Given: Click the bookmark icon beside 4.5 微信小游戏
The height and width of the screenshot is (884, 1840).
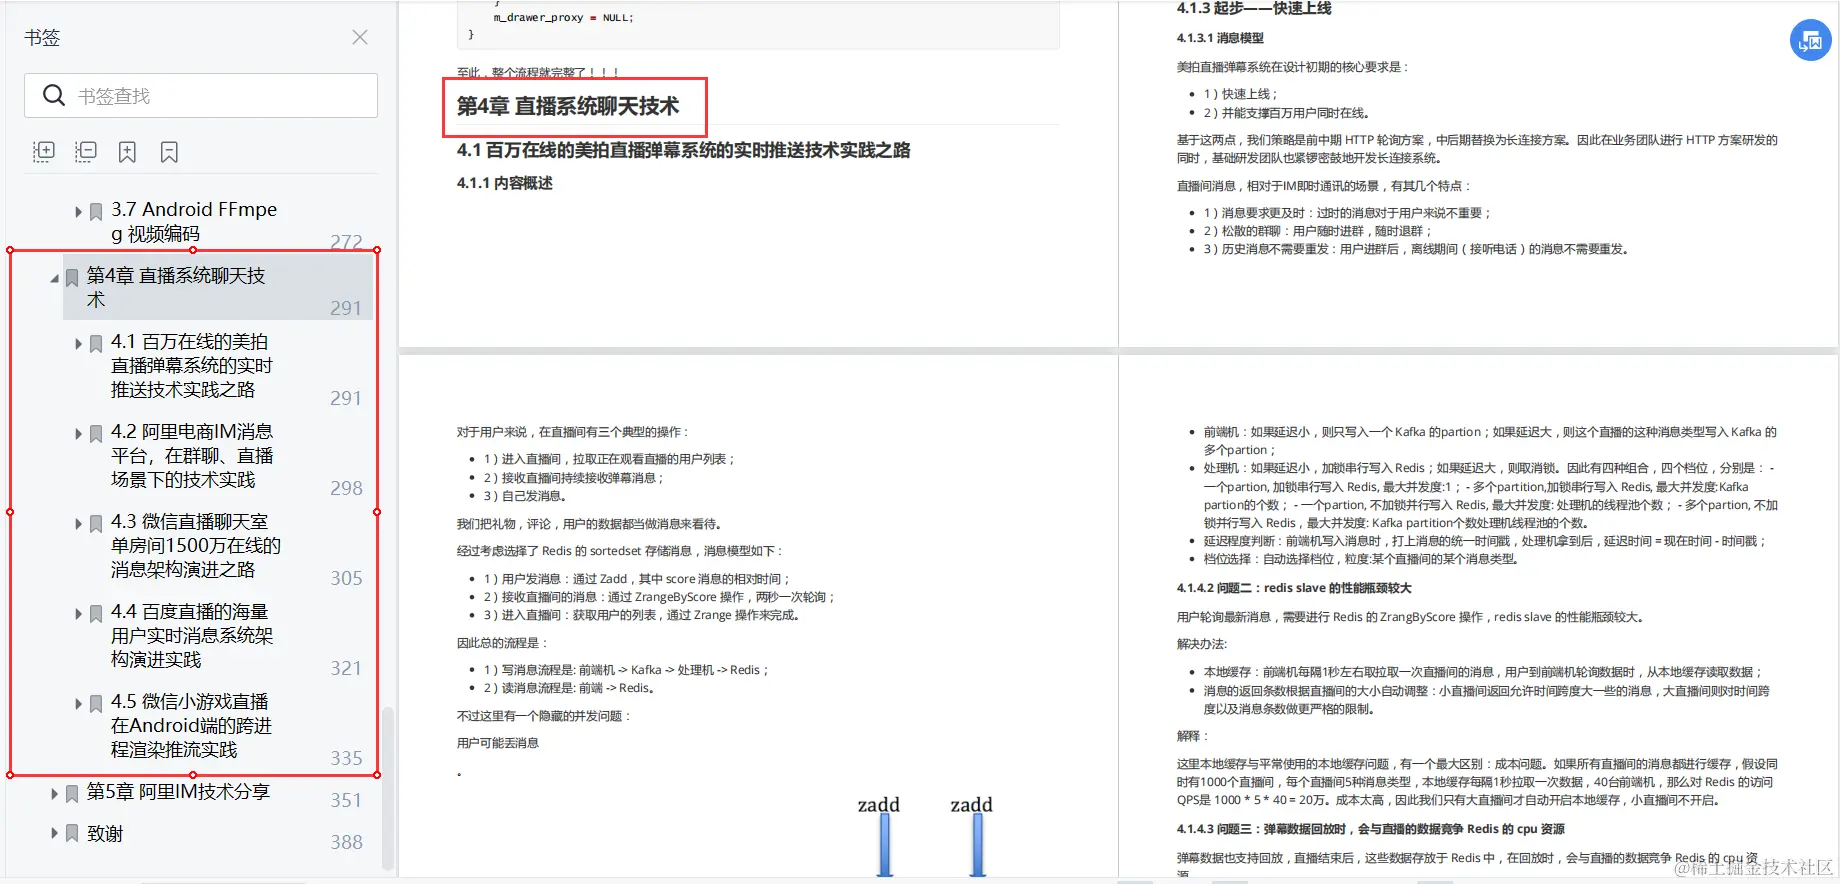Looking at the screenshot, I should [x=96, y=704].
